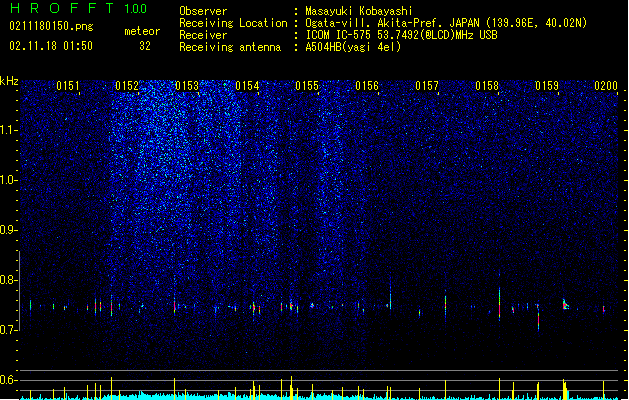Click time marker 0154
The width and height of the screenshot is (629, 400).
(x=247, y=86)
